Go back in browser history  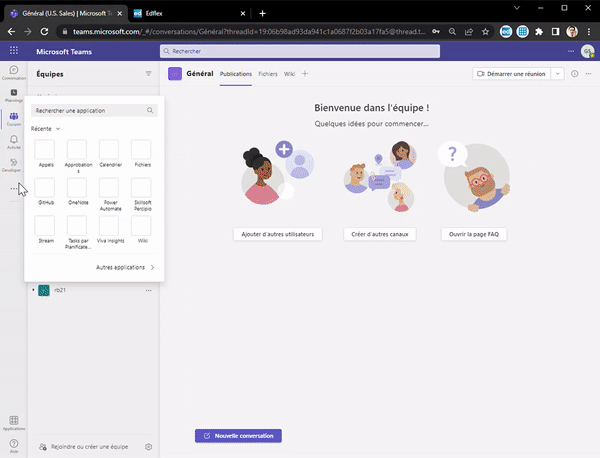tap(11, 32)
